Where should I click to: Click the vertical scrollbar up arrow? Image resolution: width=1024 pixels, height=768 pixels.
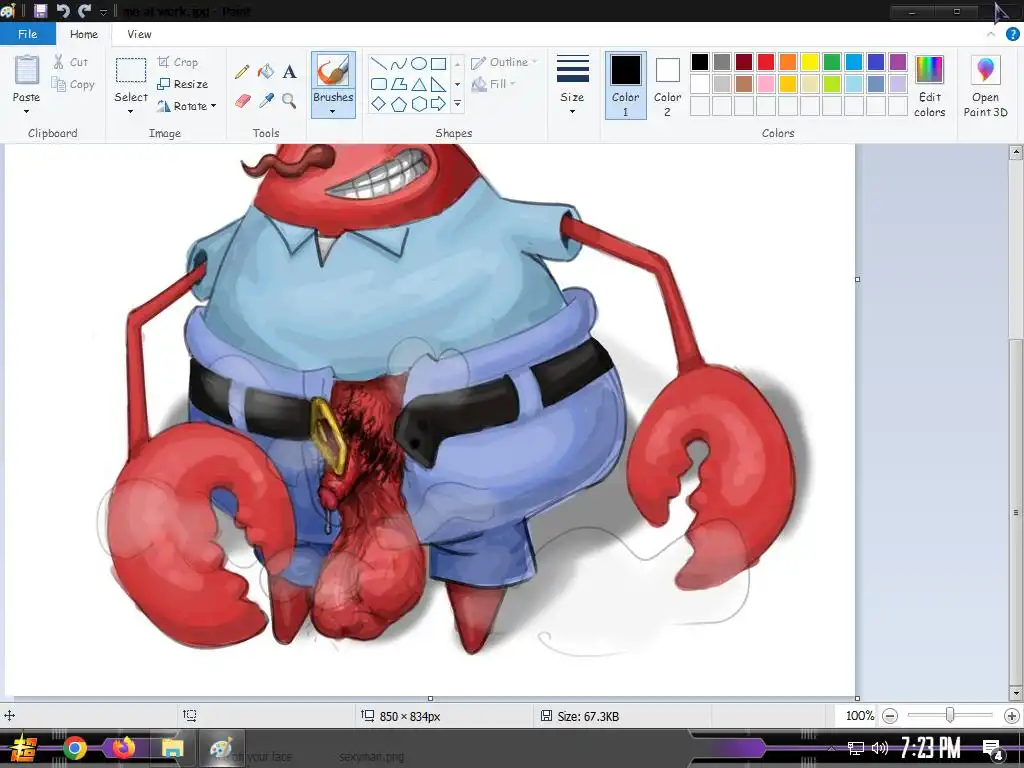point(1015,152)
